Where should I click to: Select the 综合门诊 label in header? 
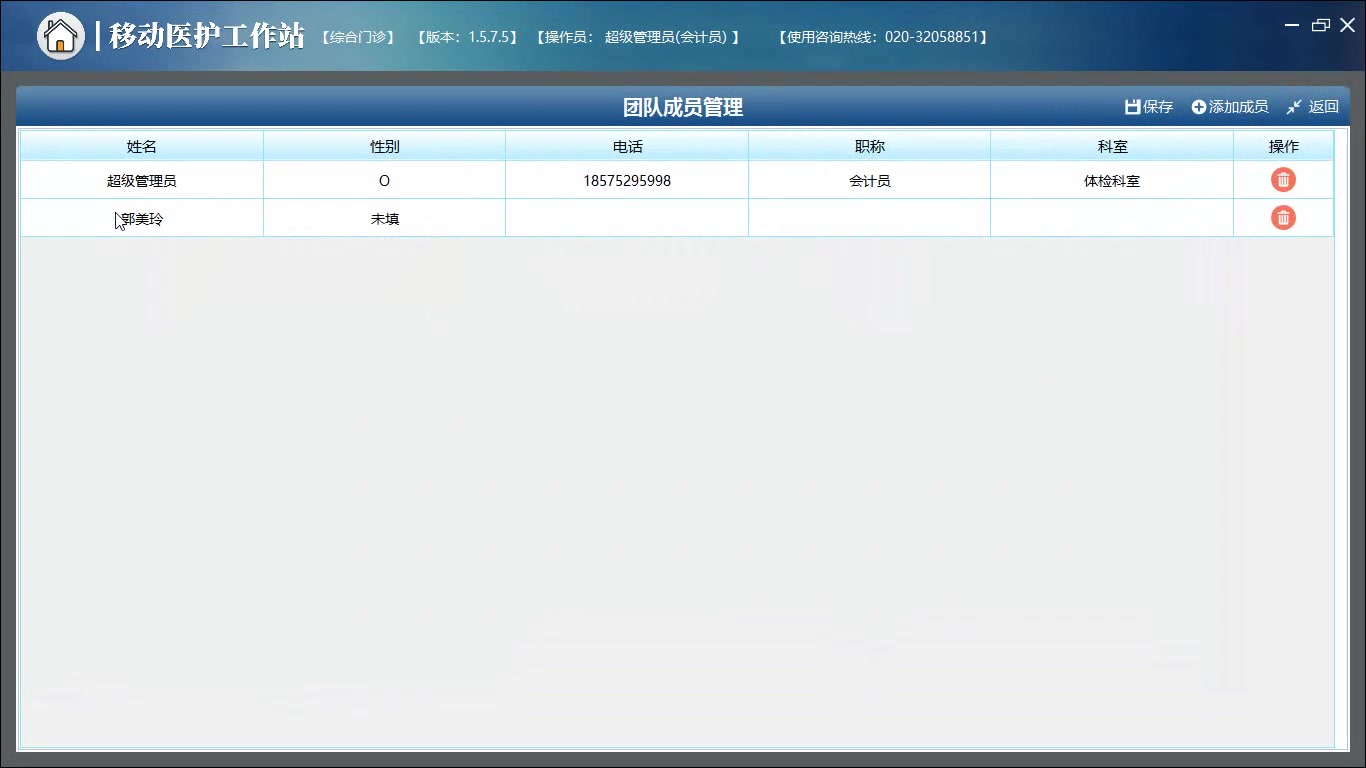click(x=358, y=37)
